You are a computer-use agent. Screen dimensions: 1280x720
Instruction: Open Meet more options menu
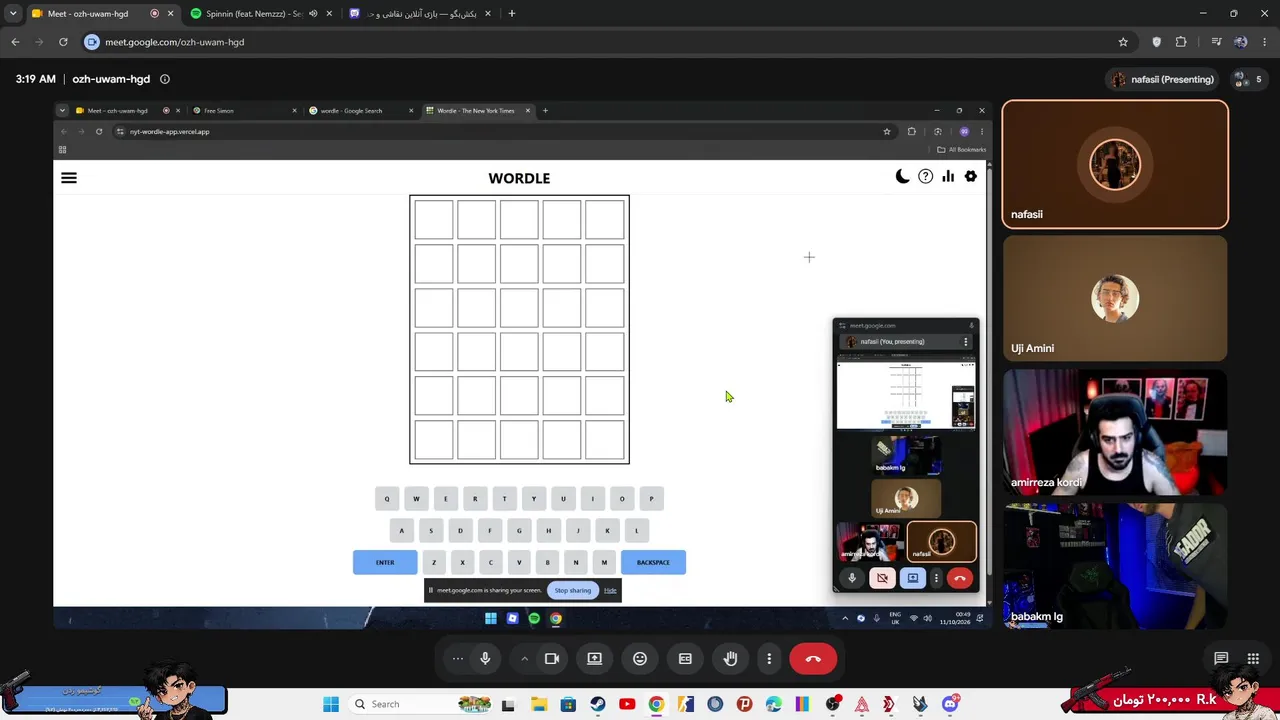(x=769, y=659)
